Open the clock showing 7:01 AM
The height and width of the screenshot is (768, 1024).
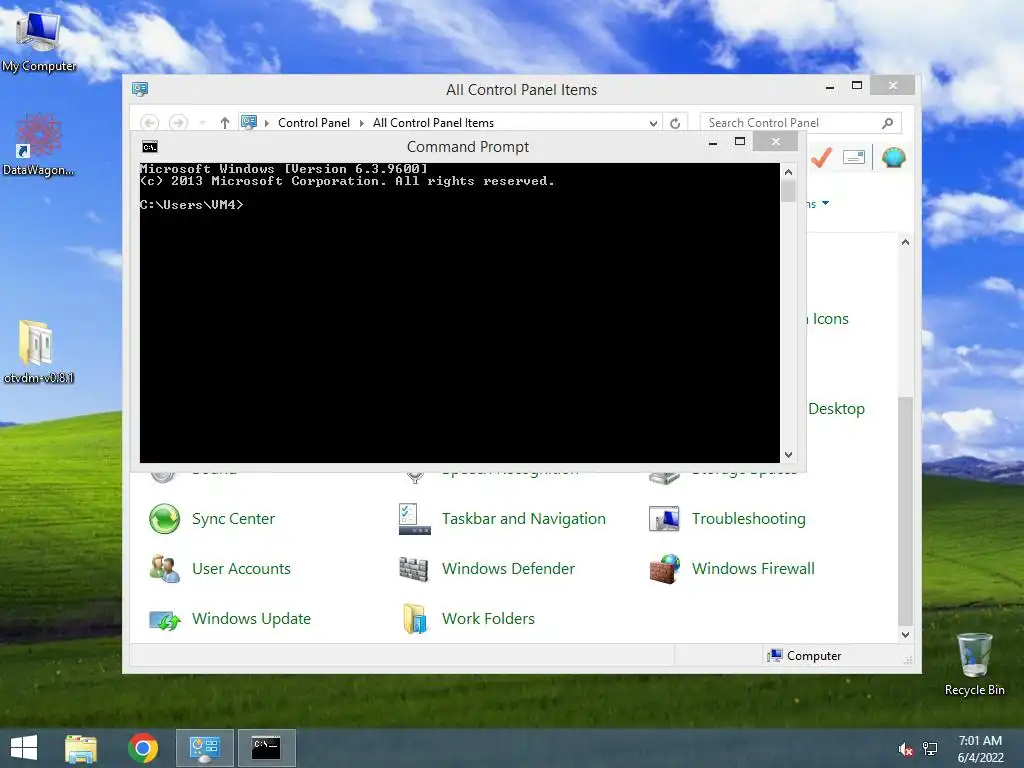click(980, 749)
